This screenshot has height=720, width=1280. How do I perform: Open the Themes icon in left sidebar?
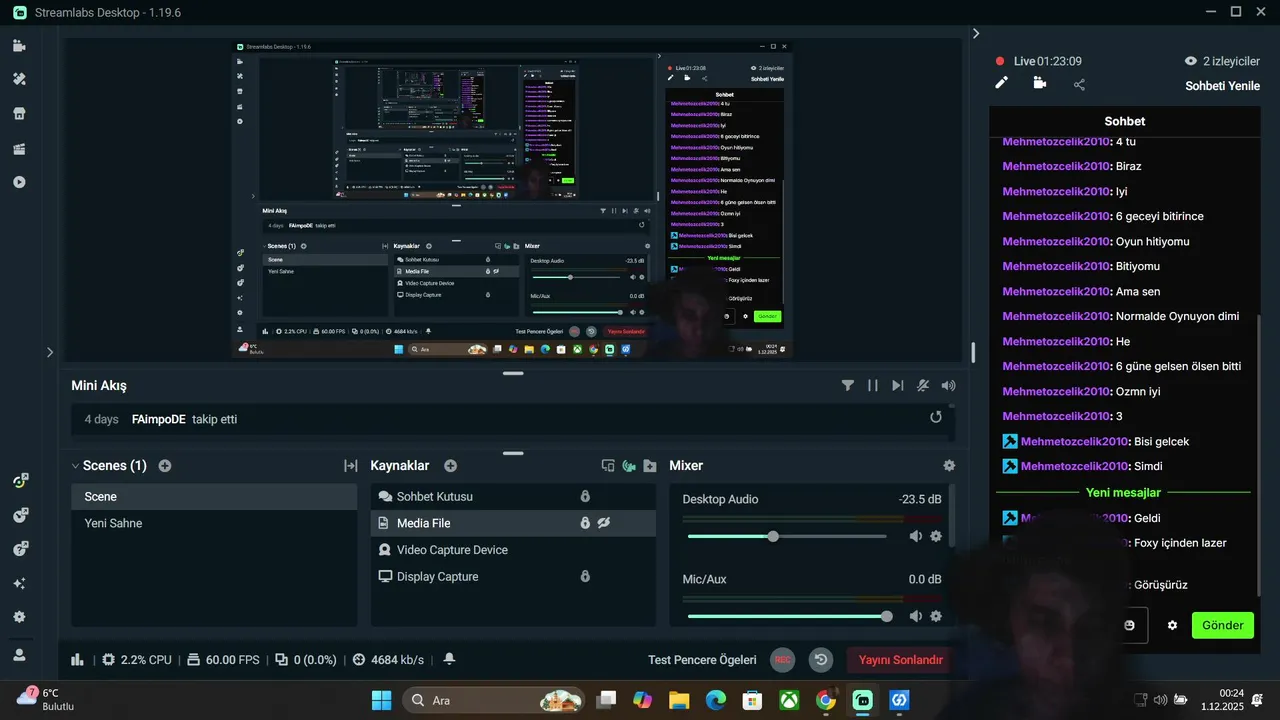pyautogui.click(x=19, y=79)
